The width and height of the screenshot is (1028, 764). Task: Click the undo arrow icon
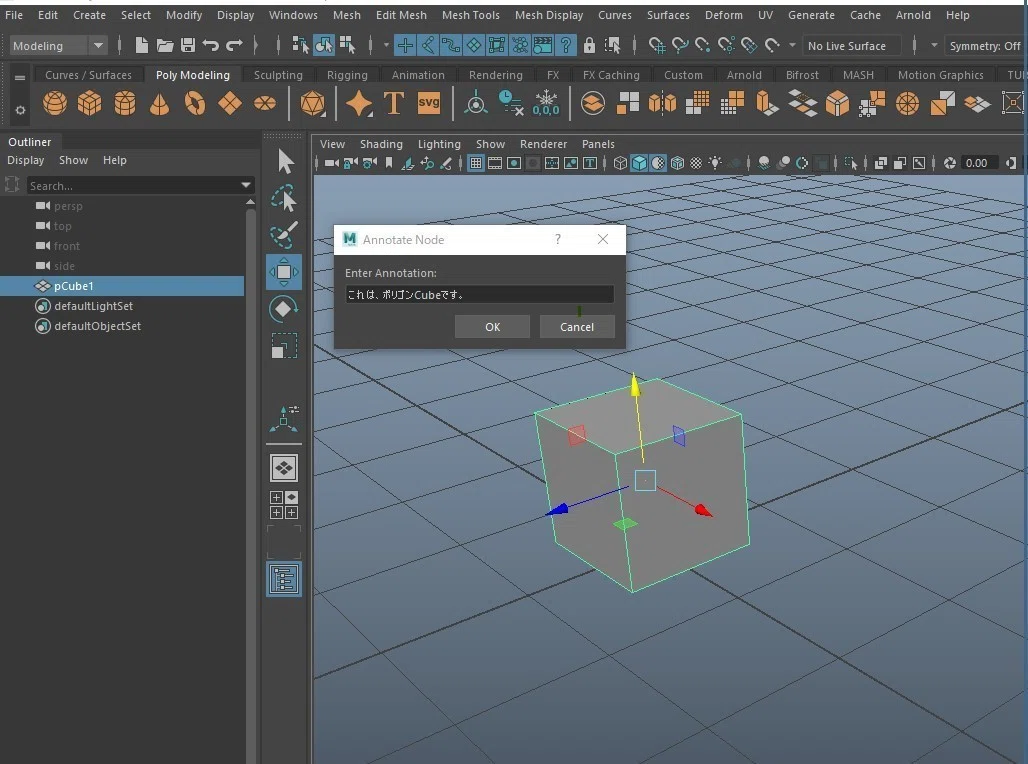(210, 45)
